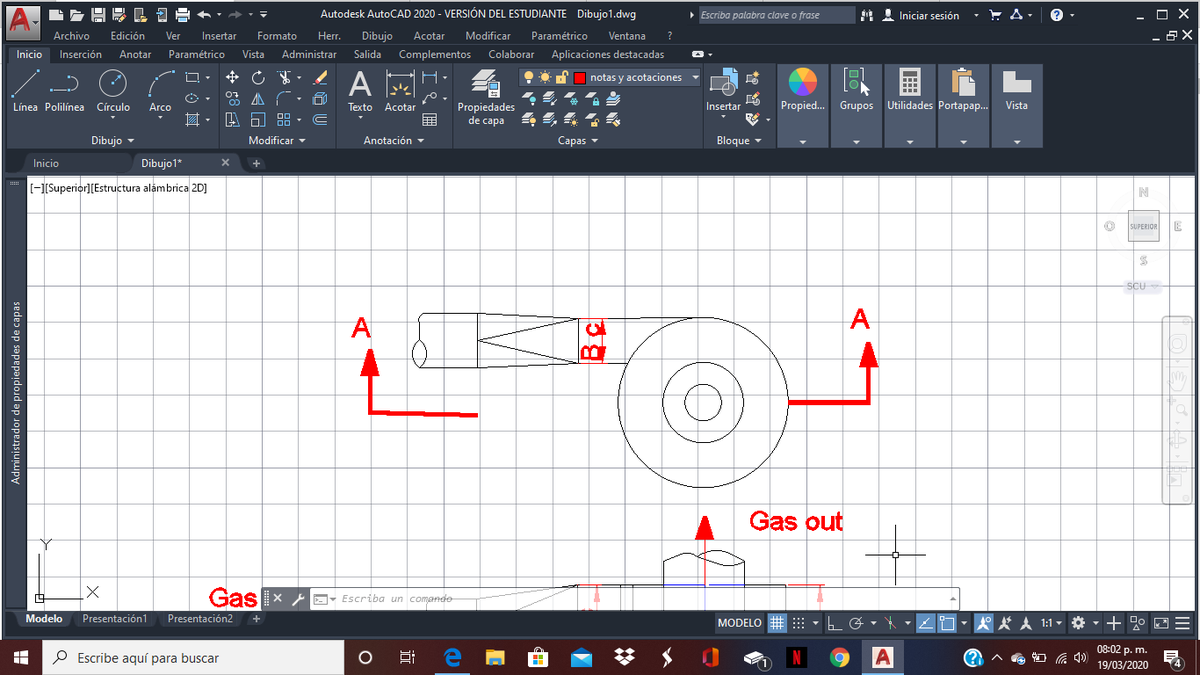Expand the Bloque panel dropdown
This screenshot has height=675, width=1200.
(738, 141)
